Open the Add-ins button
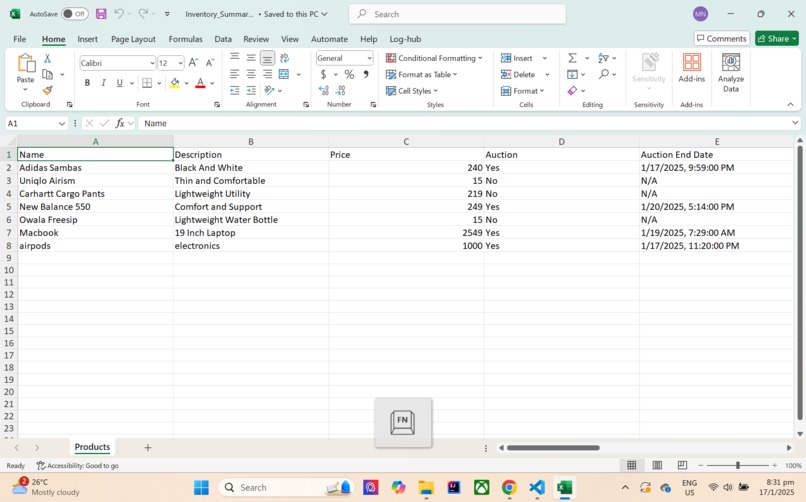 691,68
